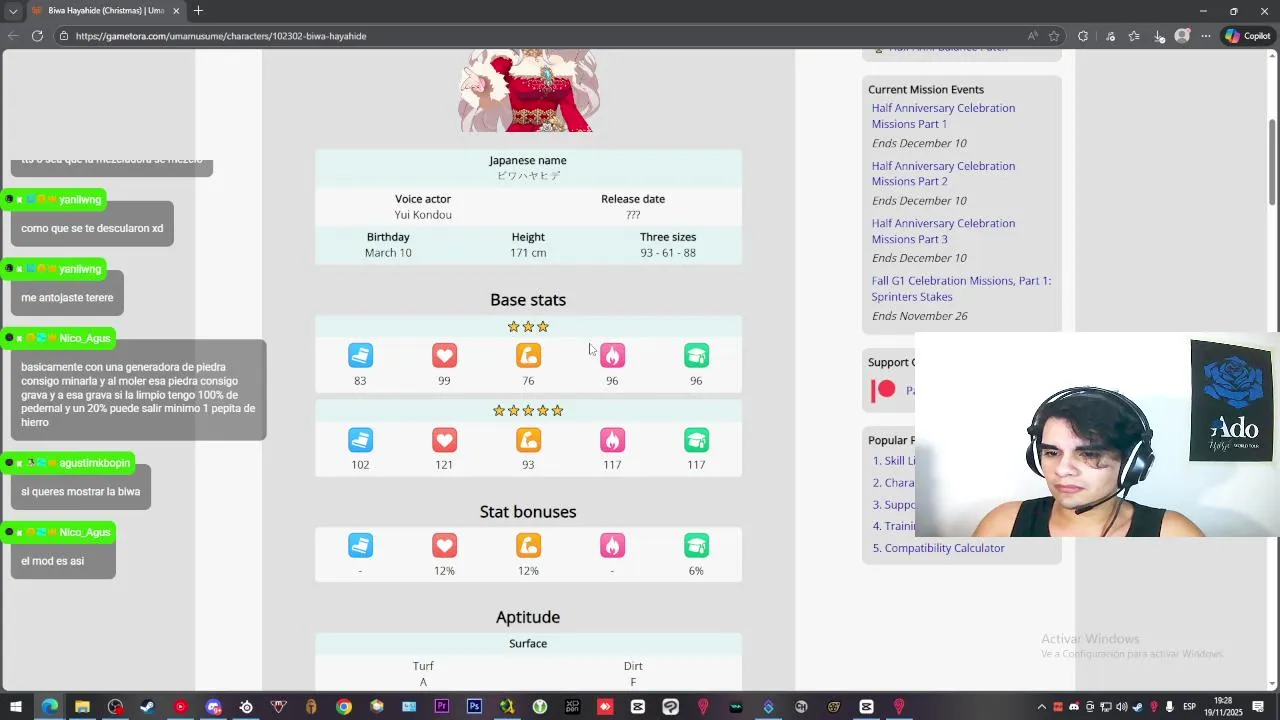The height and width of the screenshot is (720, 1280).
Task: Click the voice actor name Yui Kondou
Action: (x=423, y=215)
